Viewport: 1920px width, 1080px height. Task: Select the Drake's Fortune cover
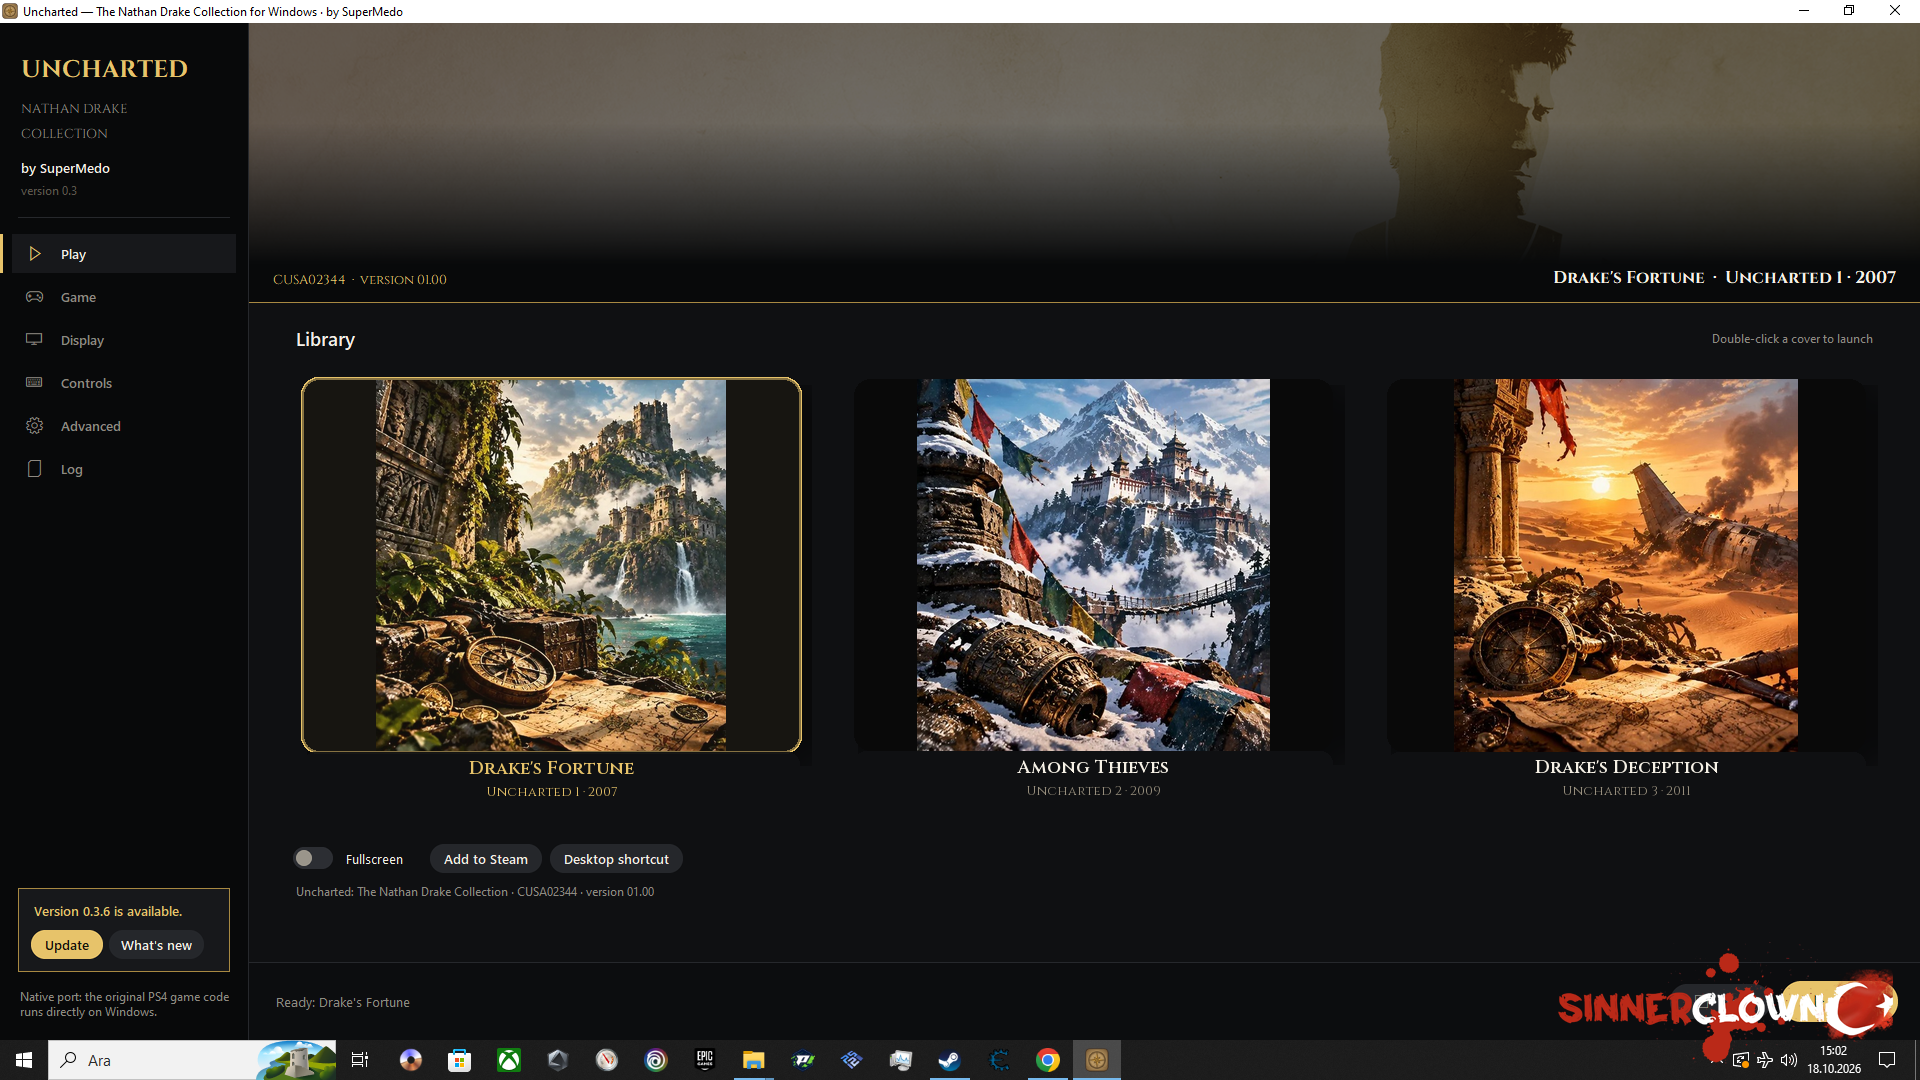pyautogui.click(x=551, y=565)
